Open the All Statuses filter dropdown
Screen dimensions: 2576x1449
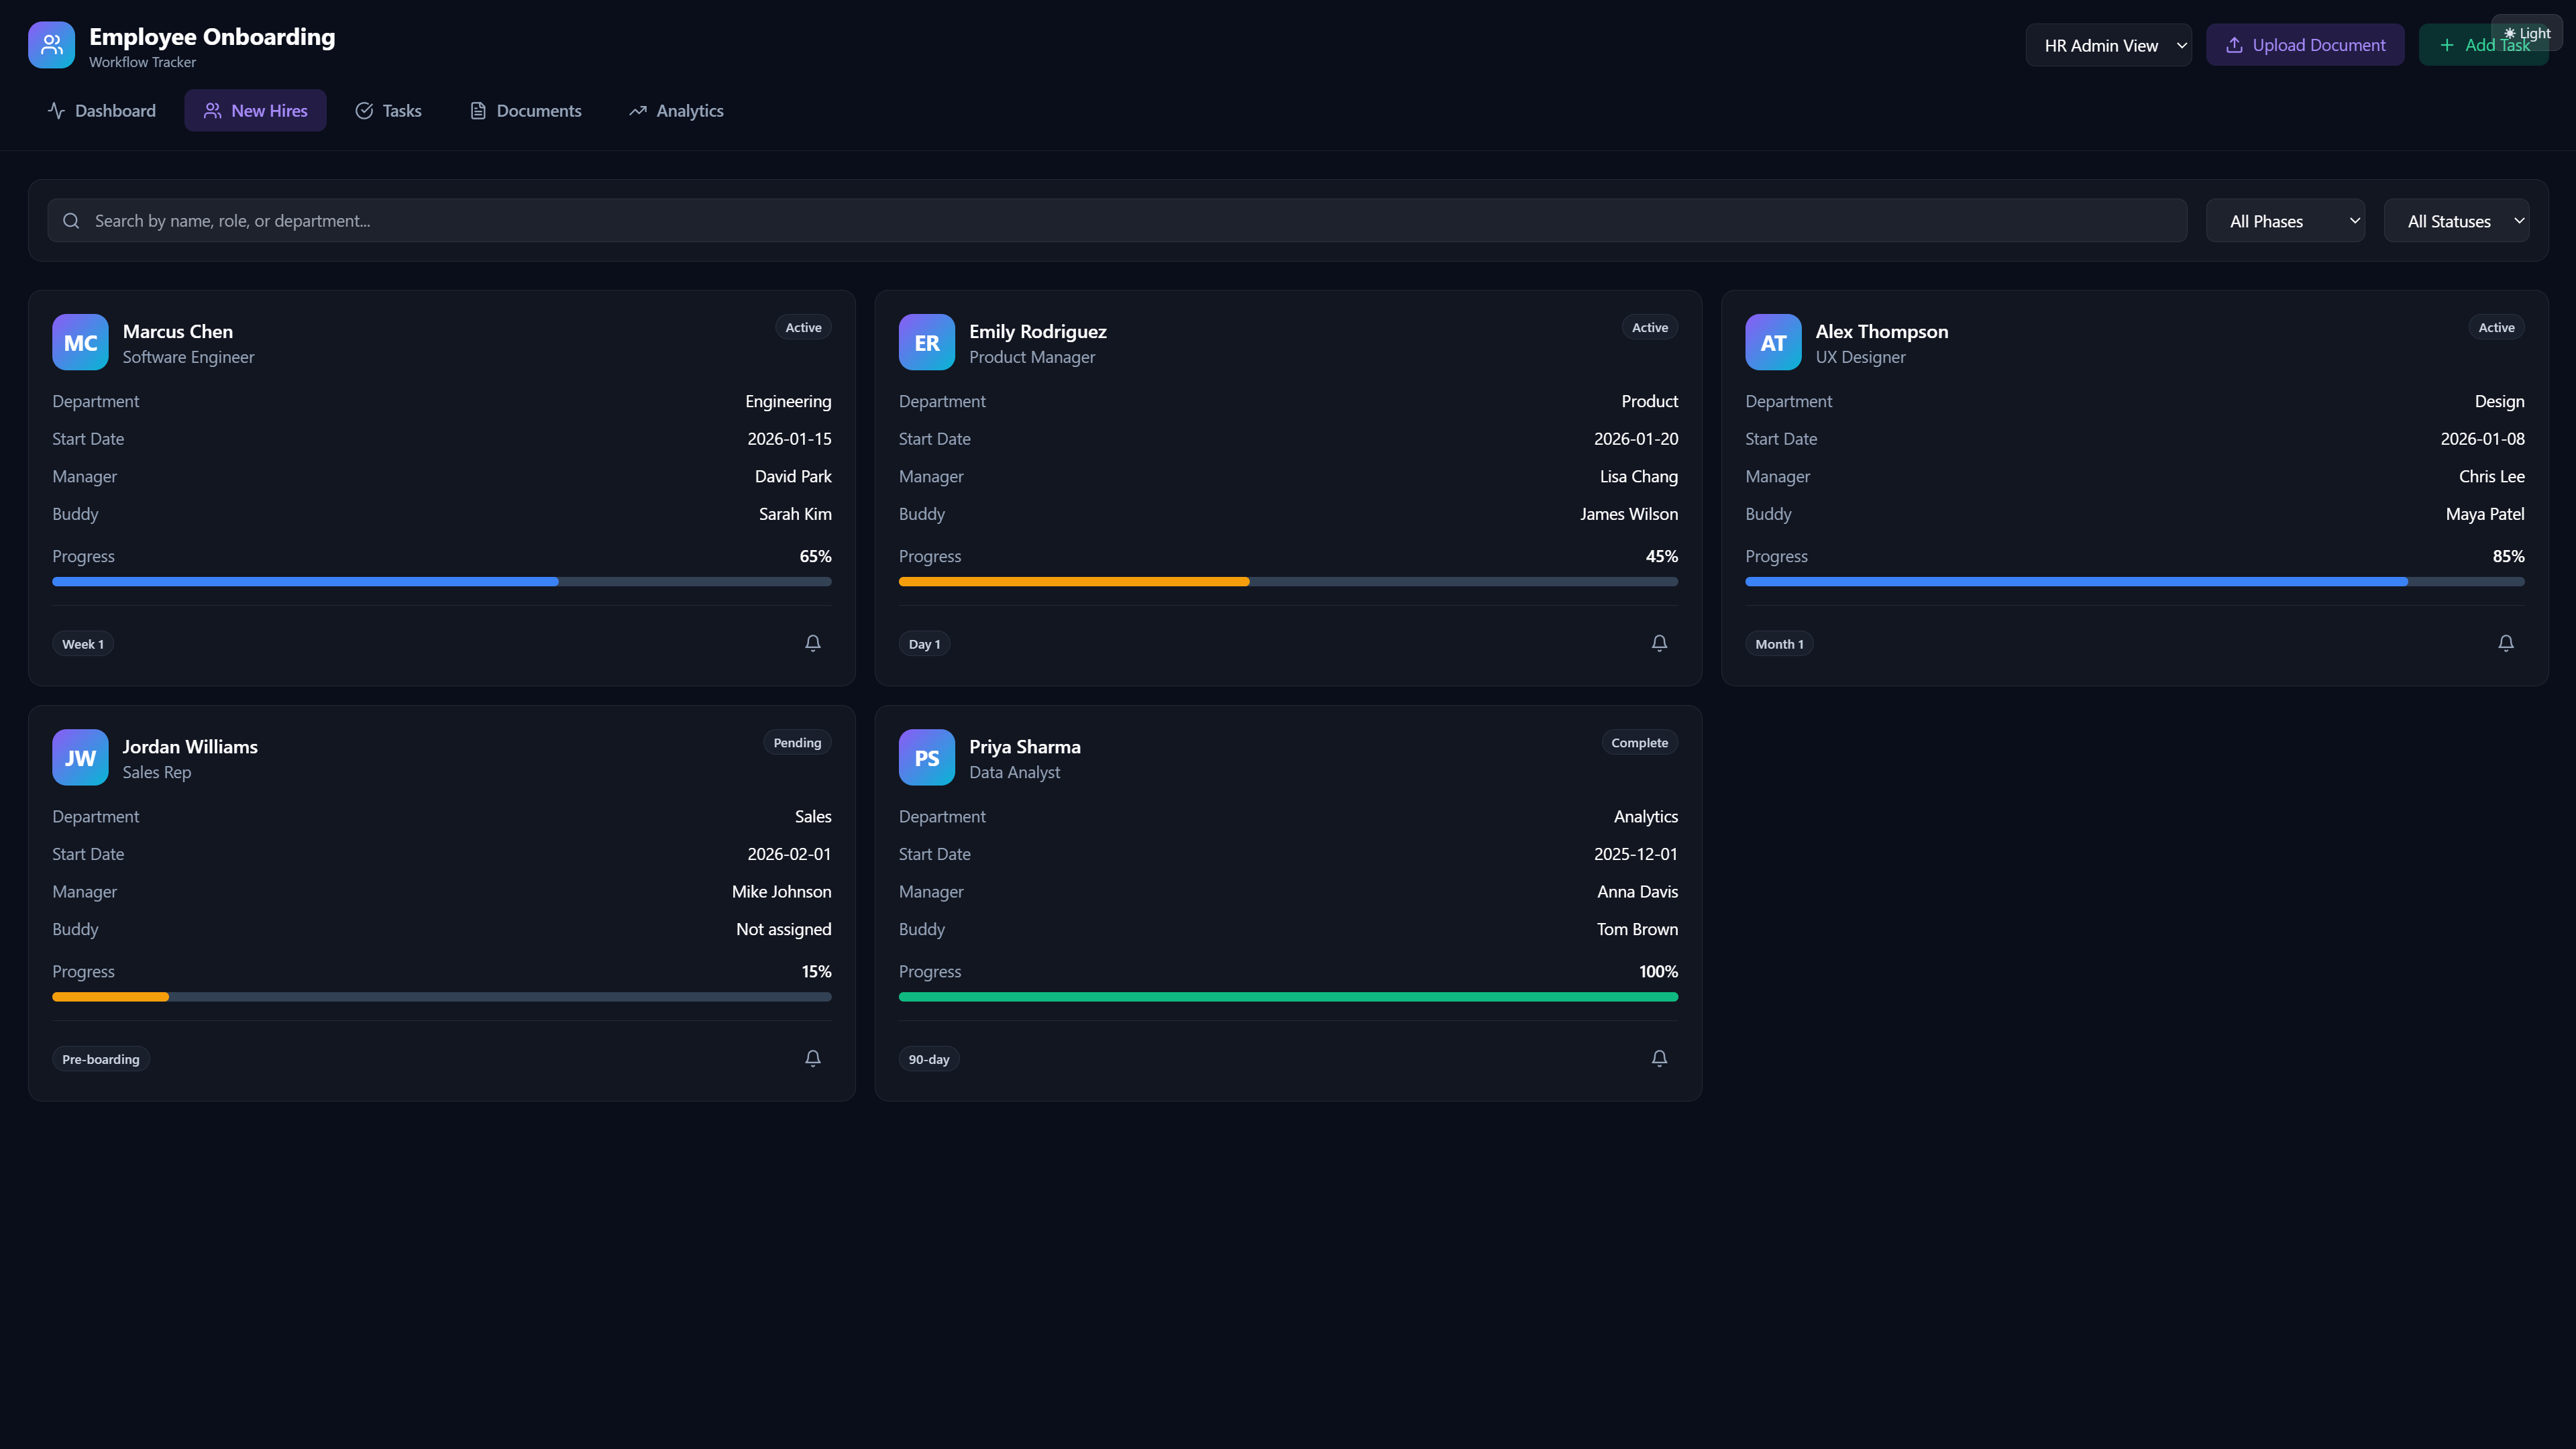coord(2456,221)
